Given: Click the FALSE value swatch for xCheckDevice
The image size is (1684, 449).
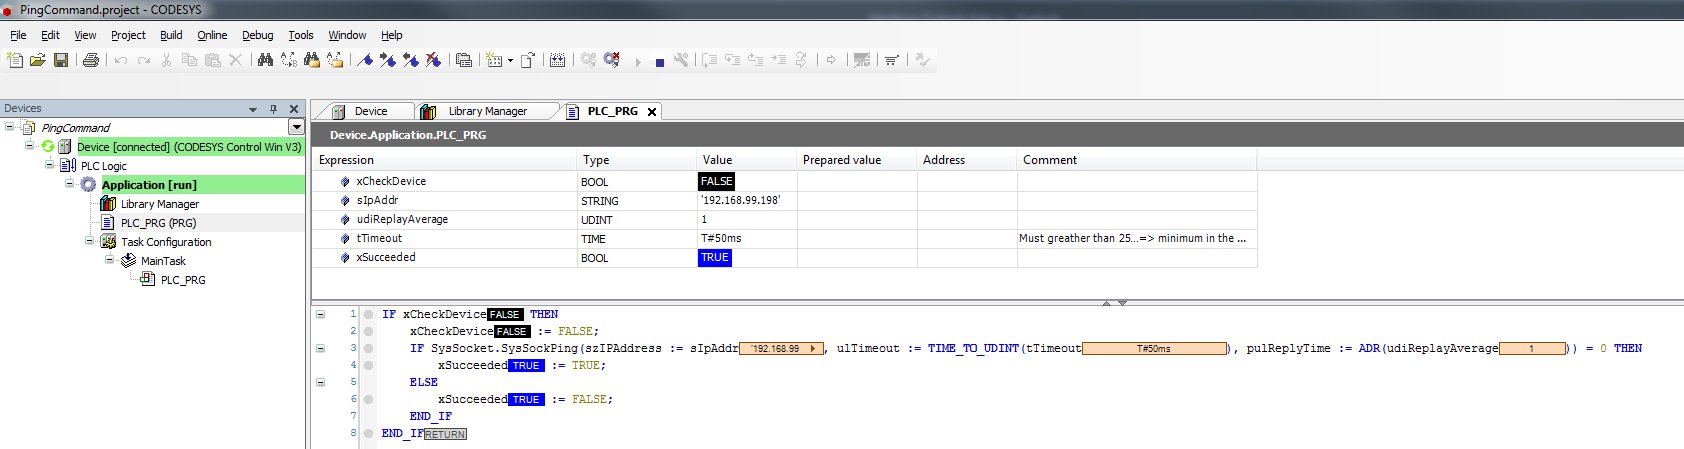Looking at the screenshot, I should point(716,181).
